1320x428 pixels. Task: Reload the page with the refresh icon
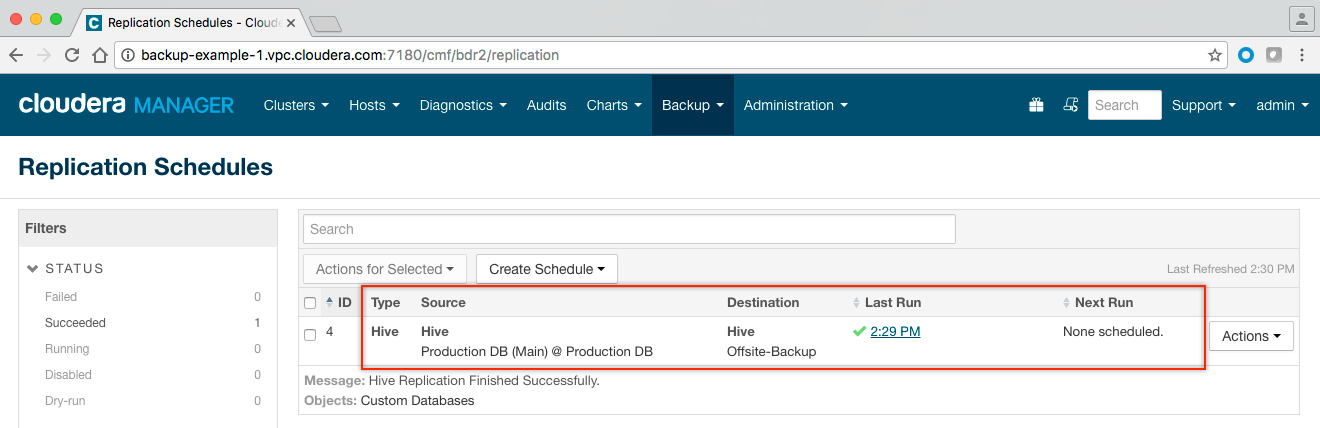(72, 56)
